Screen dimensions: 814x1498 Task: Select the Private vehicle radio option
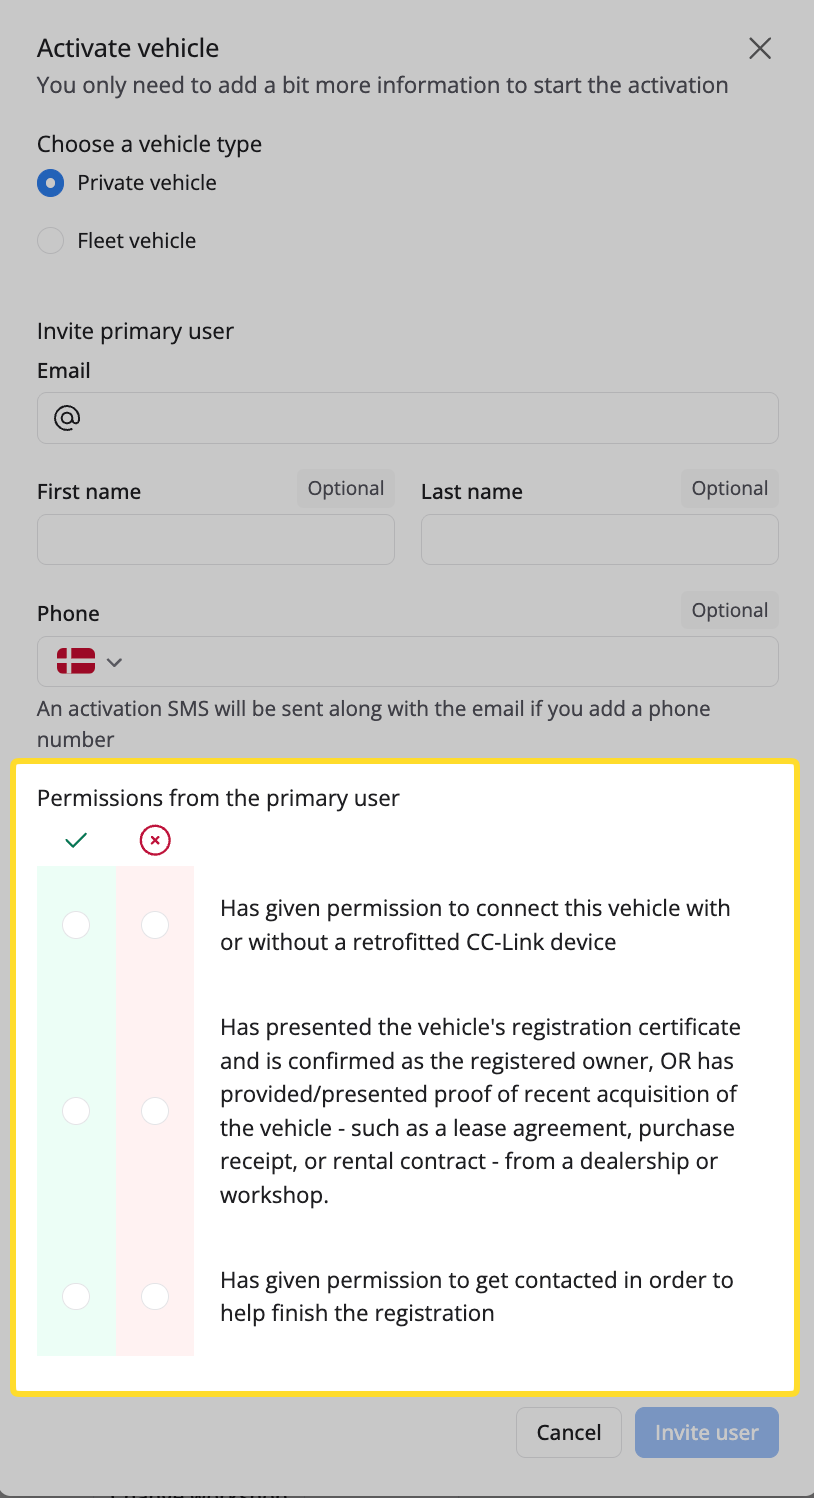click(51, 183)
